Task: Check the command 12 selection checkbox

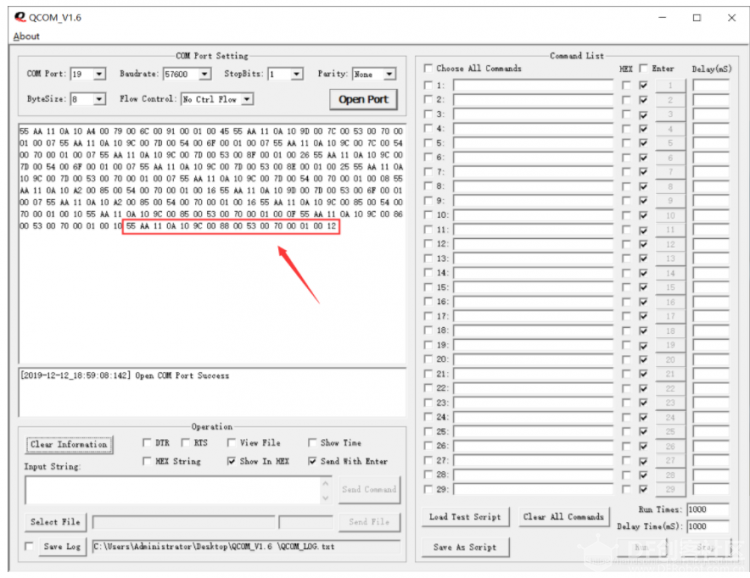Action: [x=428, y=244]
